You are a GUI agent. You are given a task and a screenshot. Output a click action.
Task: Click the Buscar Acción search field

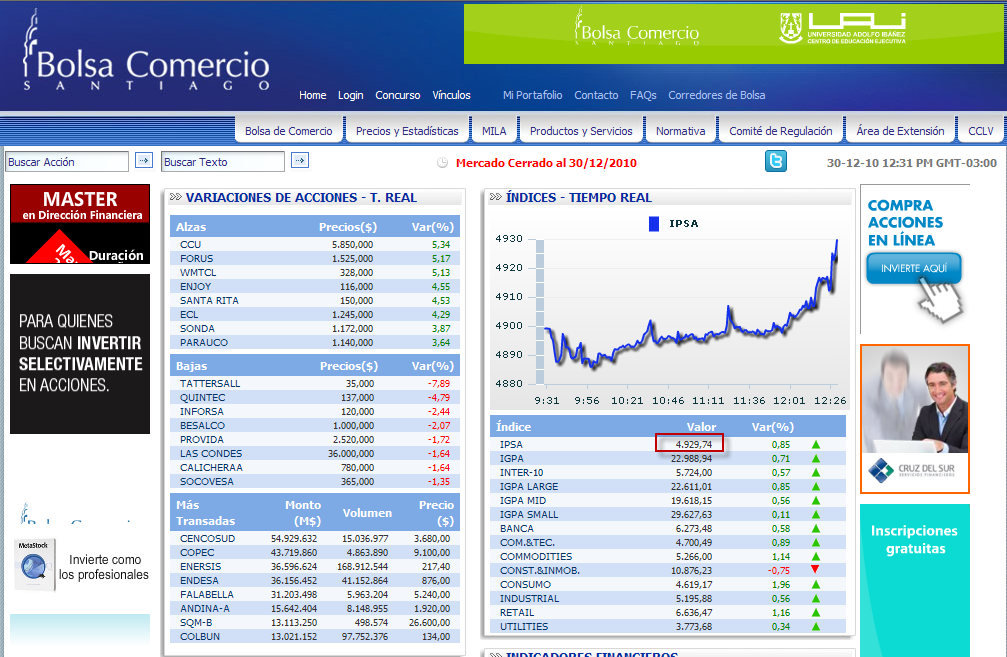[67, 162]
